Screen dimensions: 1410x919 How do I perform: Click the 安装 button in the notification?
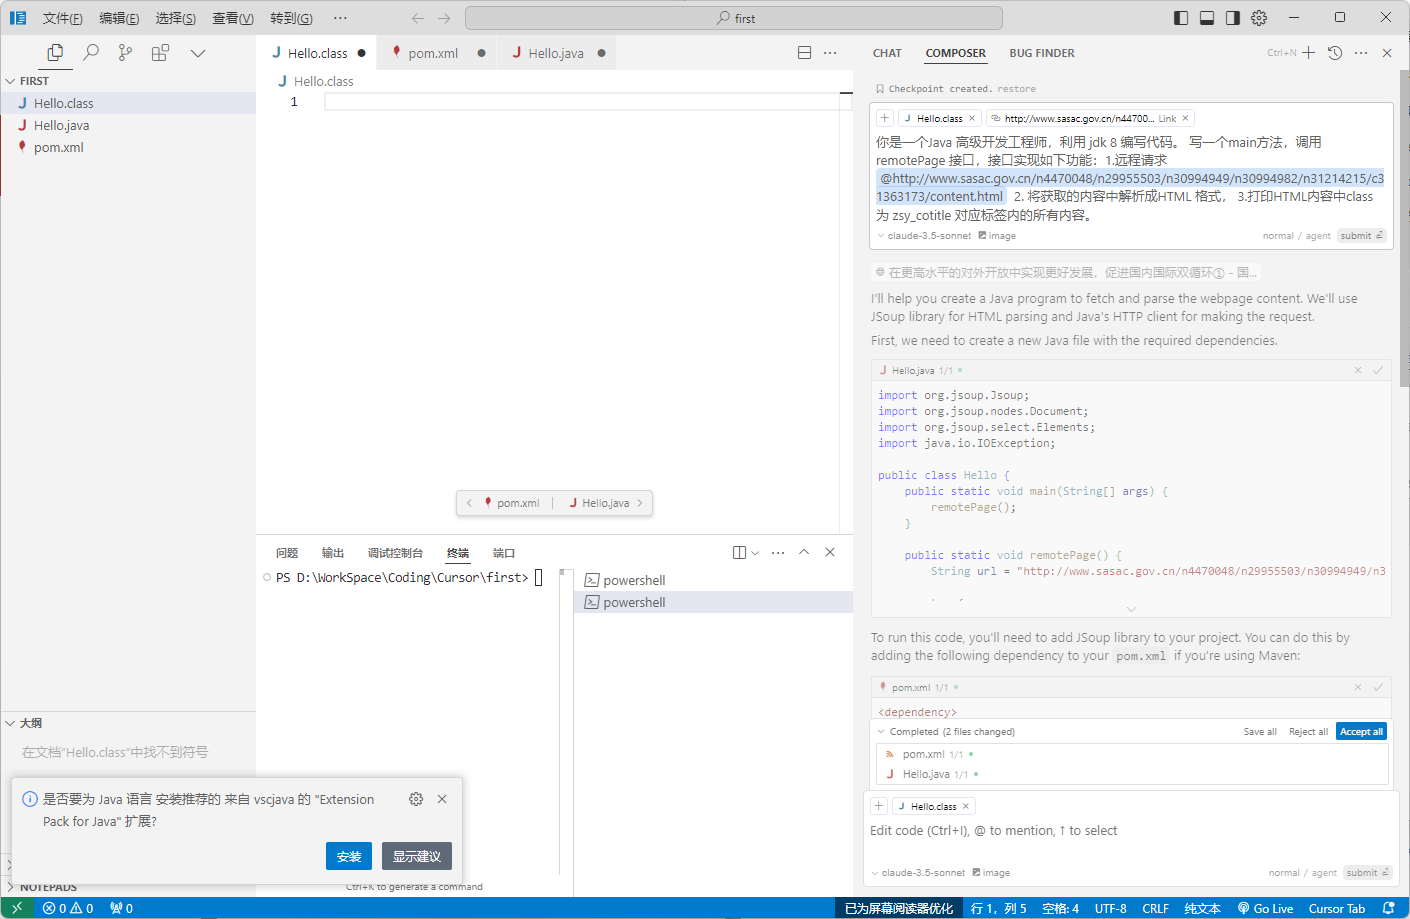tap(349, 856)
